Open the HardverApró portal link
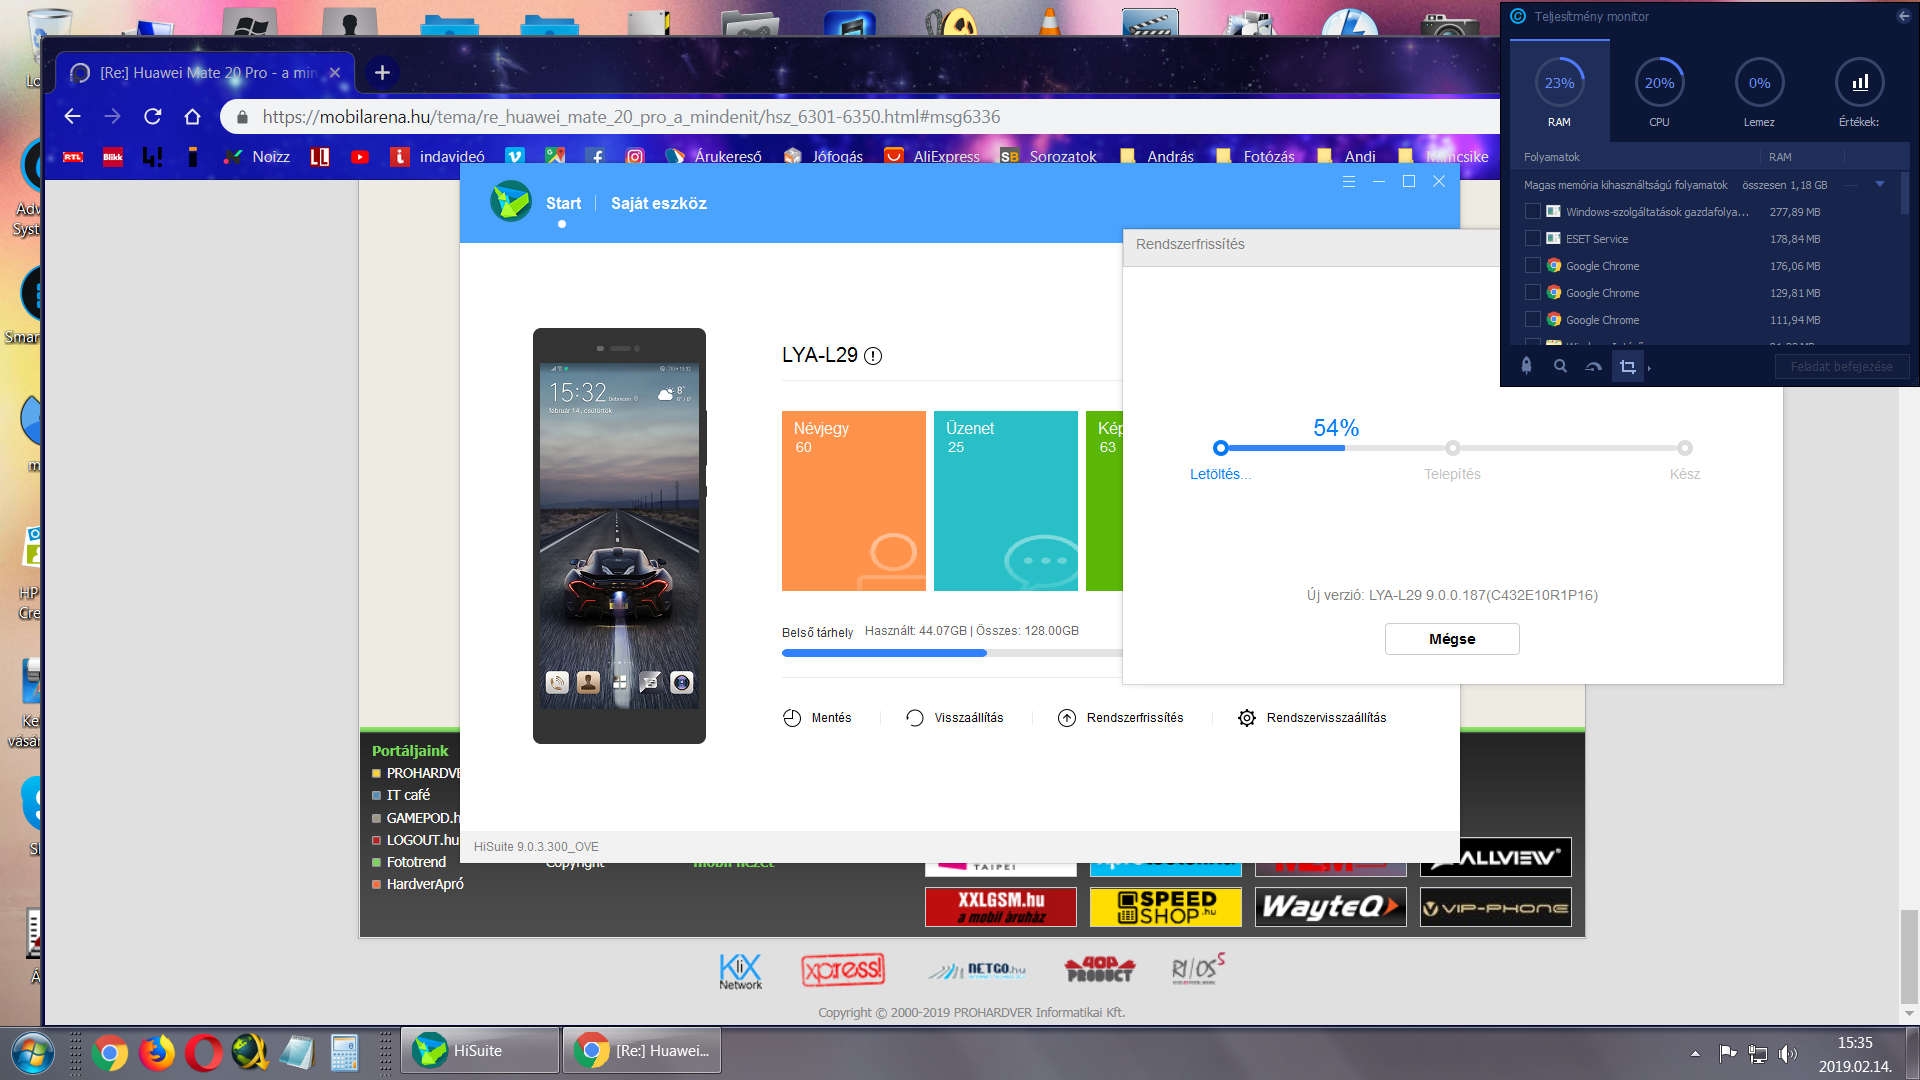This screenshot has width=1920, height=1080. tap(425, 884)
